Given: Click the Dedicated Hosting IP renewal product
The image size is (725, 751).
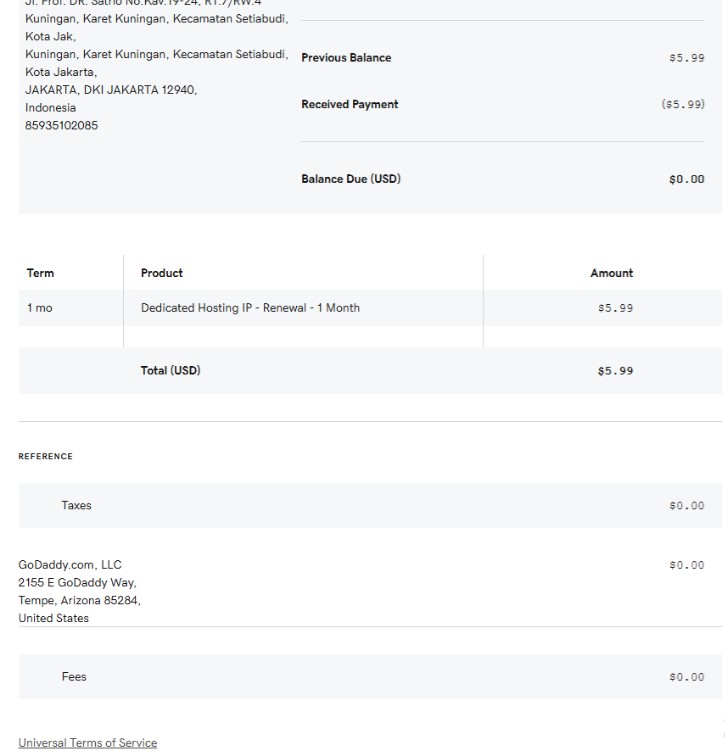Looking at the screenshot, I should [x=250, y=308].
